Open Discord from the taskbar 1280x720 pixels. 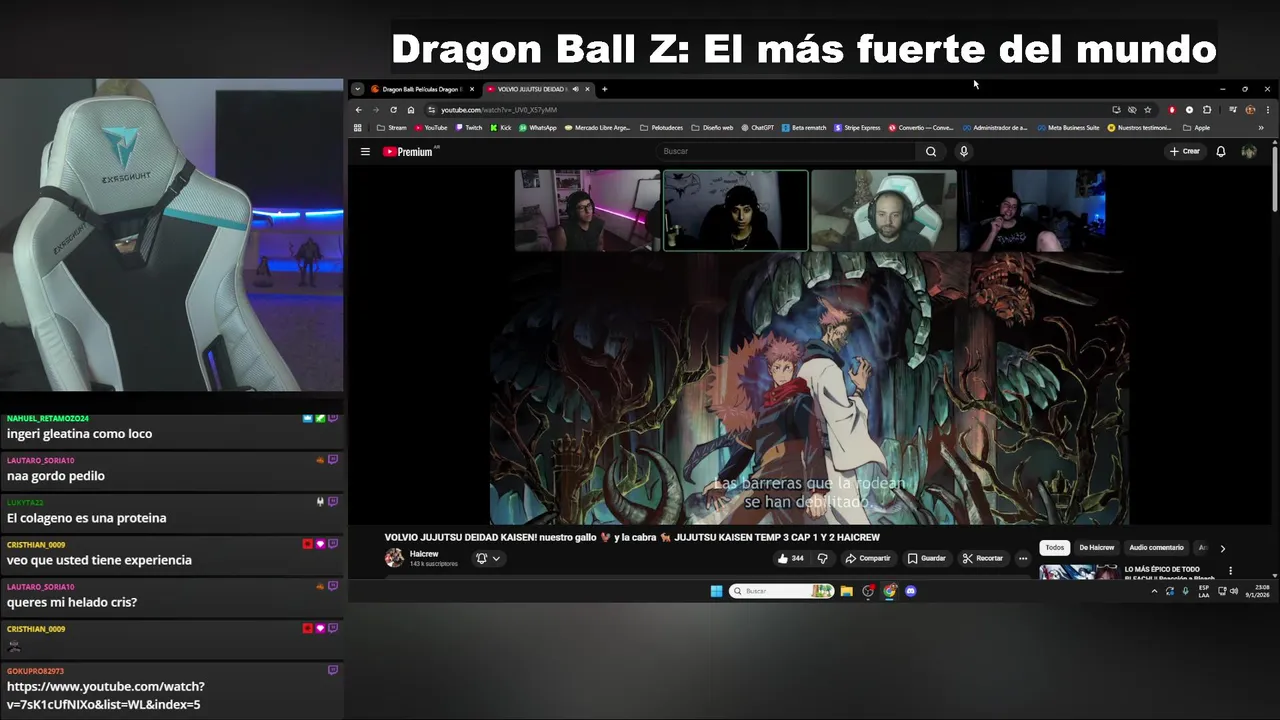[x=911, y=591]
